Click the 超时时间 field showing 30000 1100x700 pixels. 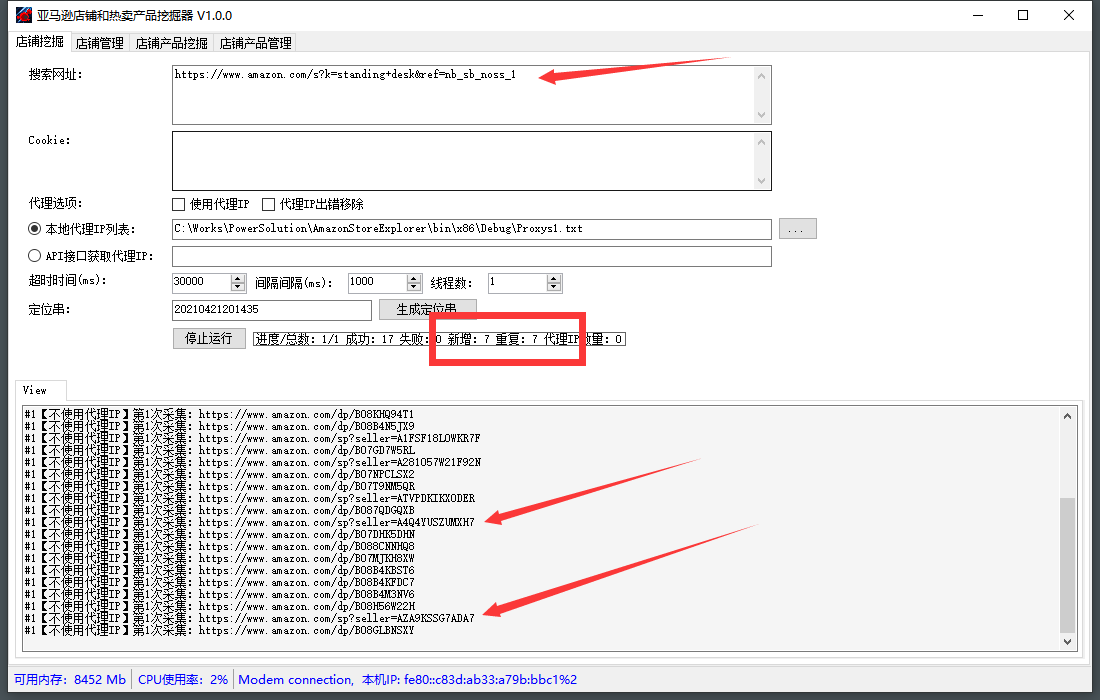[202, 283]
